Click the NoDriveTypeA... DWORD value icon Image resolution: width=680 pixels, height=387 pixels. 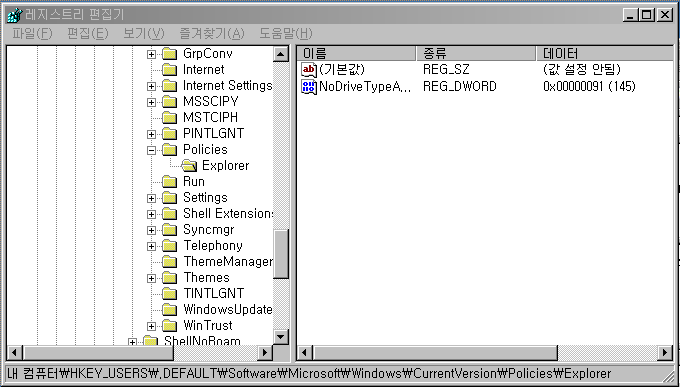(x=309, y=87)
